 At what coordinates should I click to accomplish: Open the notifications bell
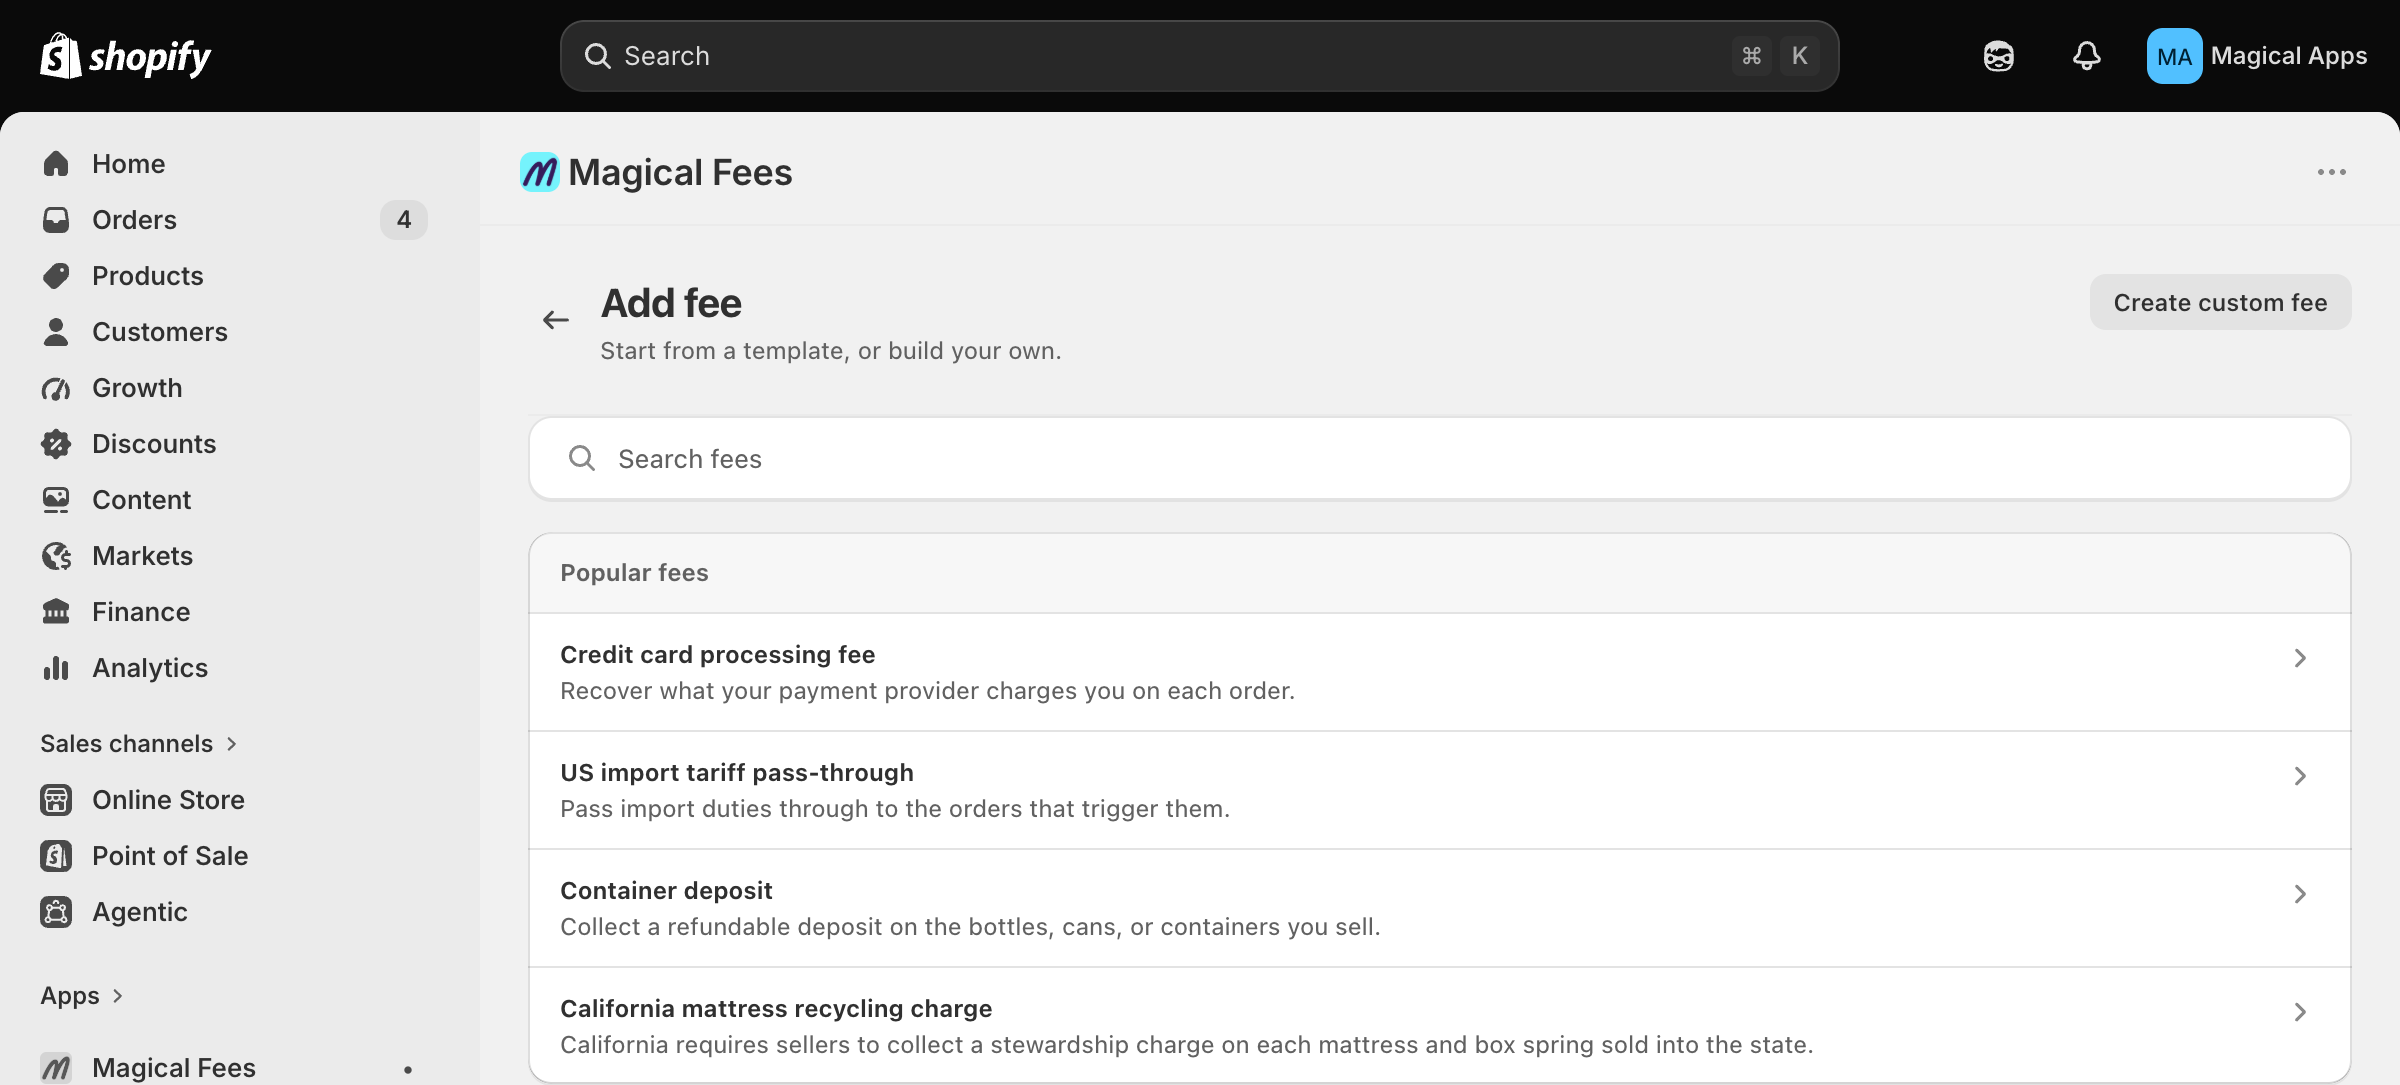(x=2086, y=56)
